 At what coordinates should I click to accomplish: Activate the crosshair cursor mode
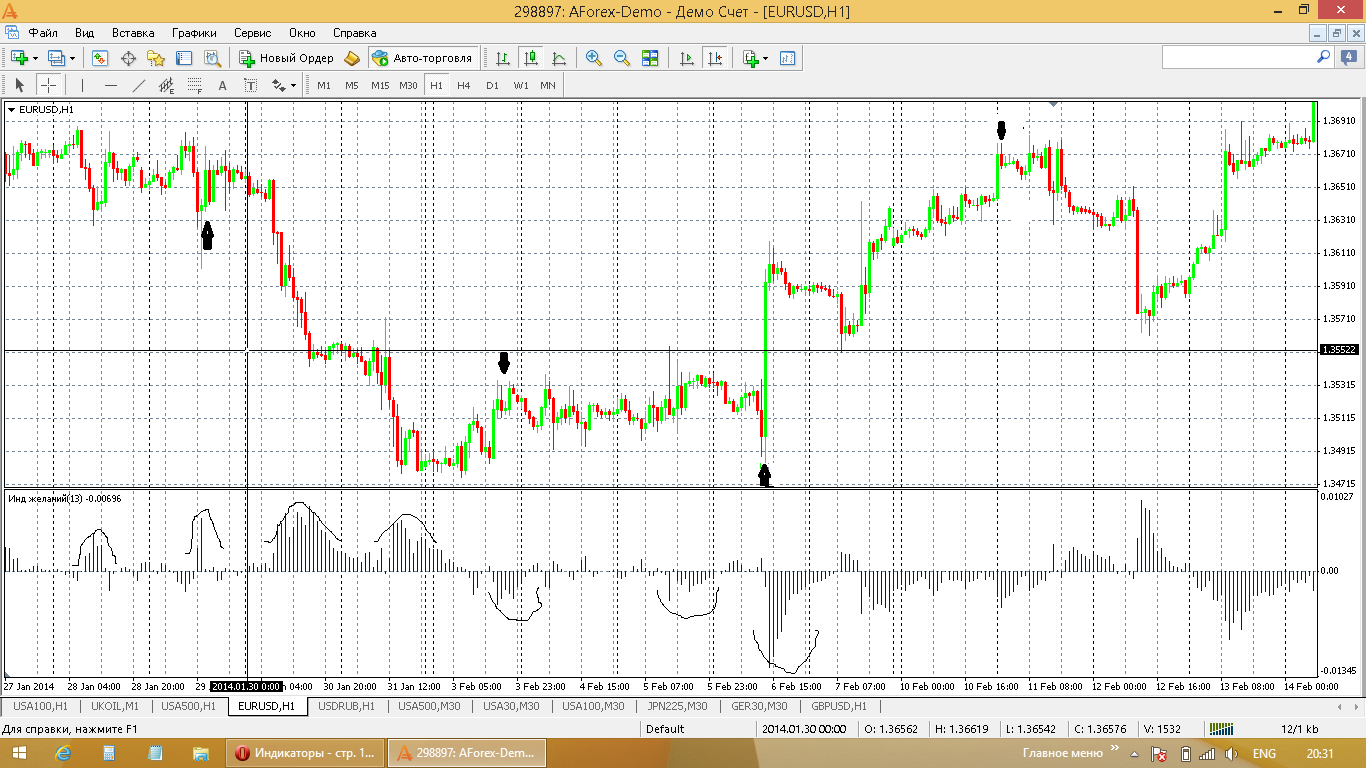pos(47,85)
